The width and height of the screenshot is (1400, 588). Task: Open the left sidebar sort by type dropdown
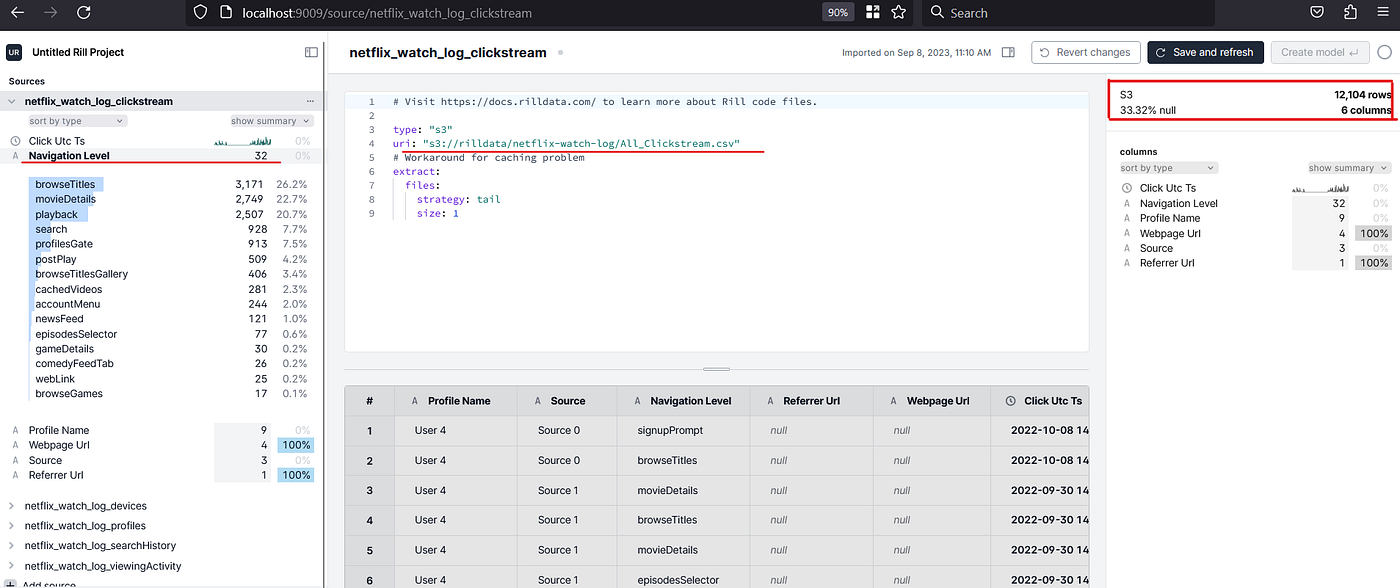click(x=77, y=121)
